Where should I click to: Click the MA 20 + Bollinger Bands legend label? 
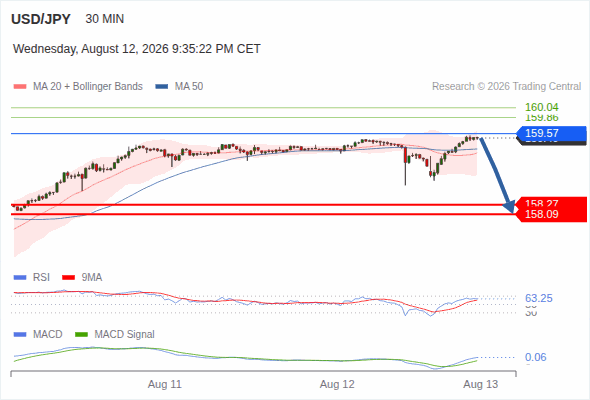coord(88,87)
